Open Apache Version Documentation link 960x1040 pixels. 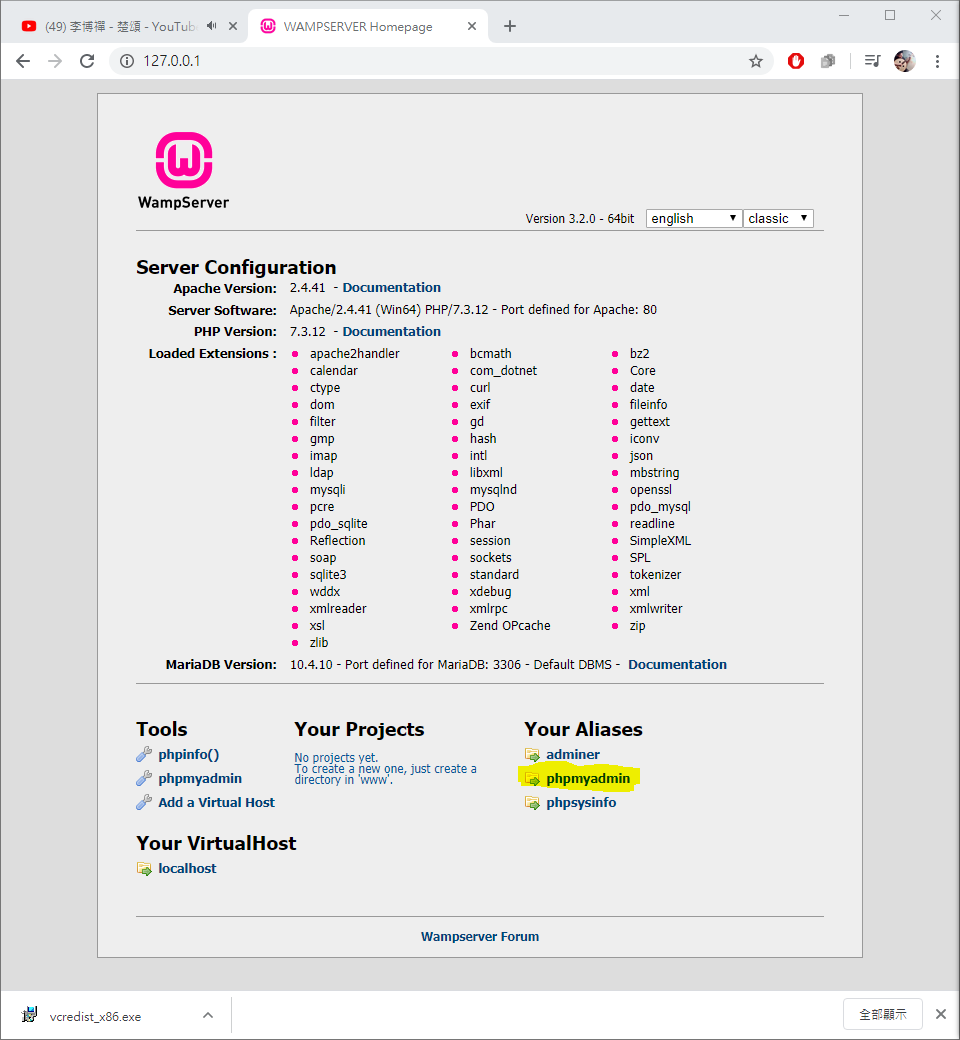(391, 287)
